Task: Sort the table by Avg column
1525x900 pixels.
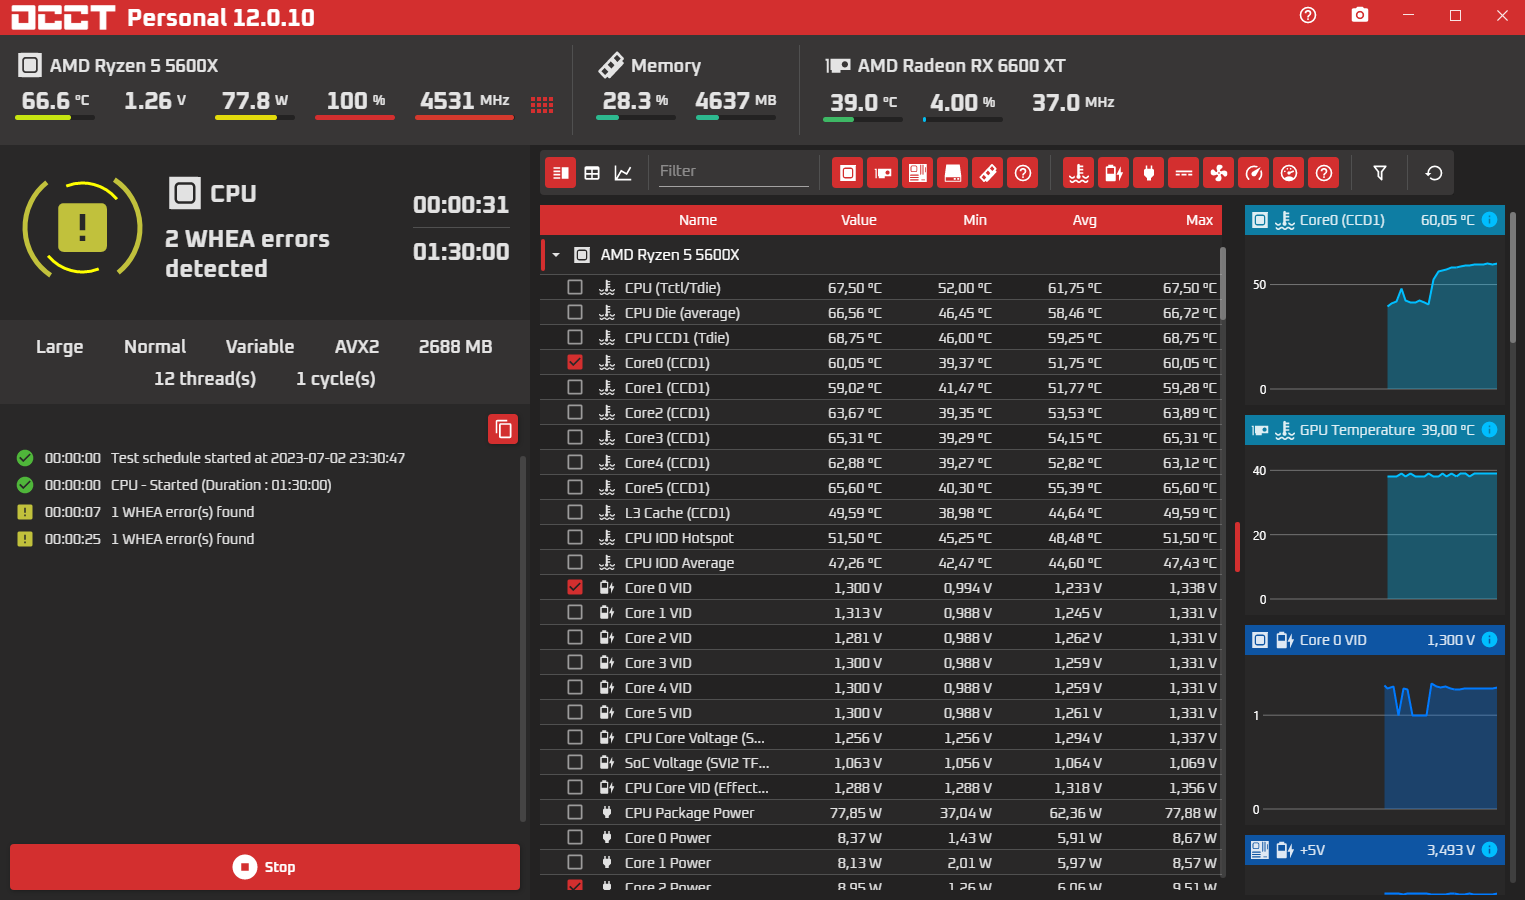Action: (1085, 220)
